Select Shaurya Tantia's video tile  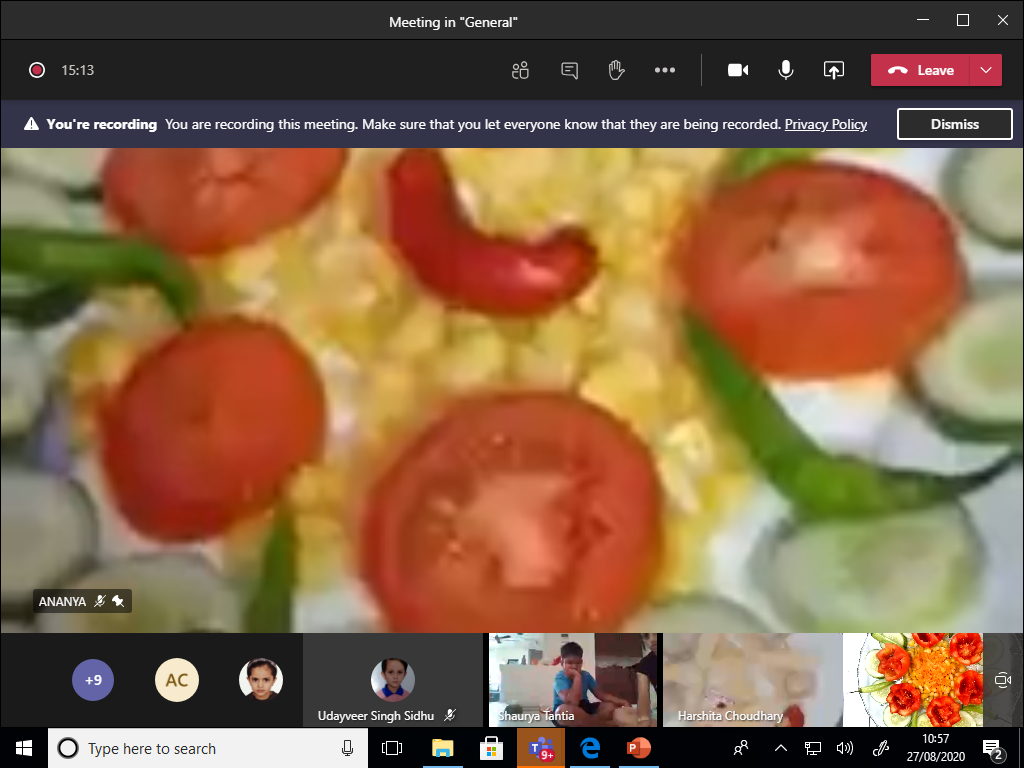pyautogui.click(x=573, y=680)
